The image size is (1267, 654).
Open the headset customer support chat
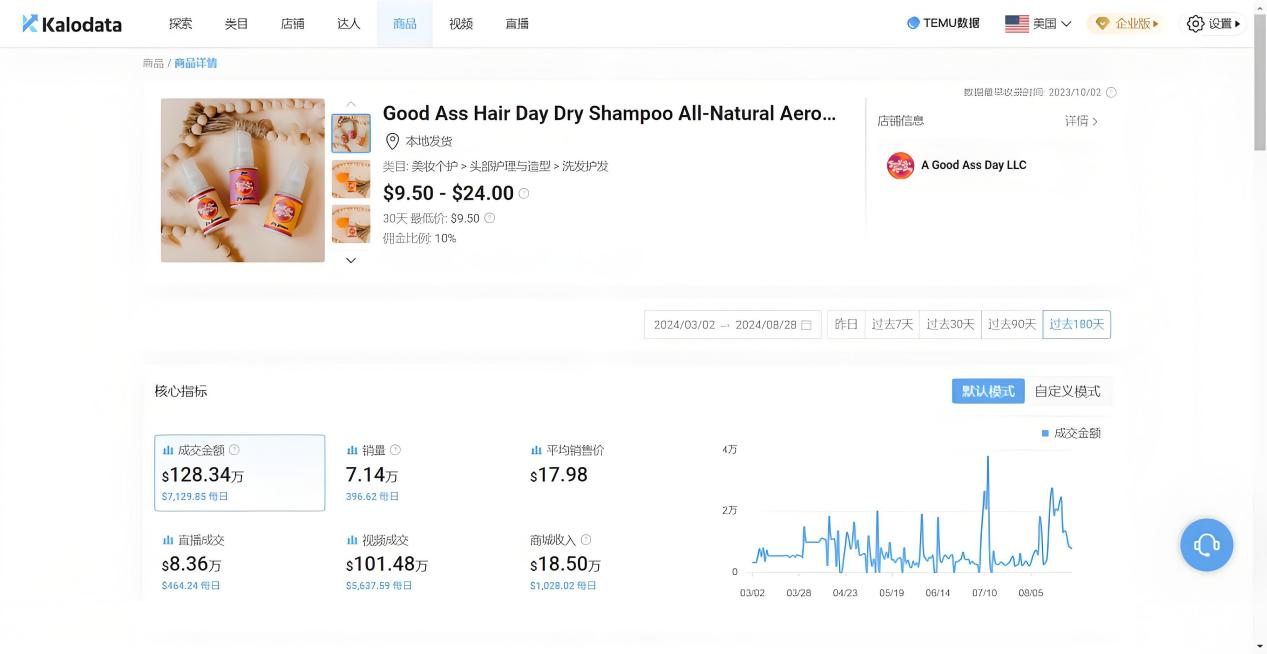click(x=1206, y=545)
